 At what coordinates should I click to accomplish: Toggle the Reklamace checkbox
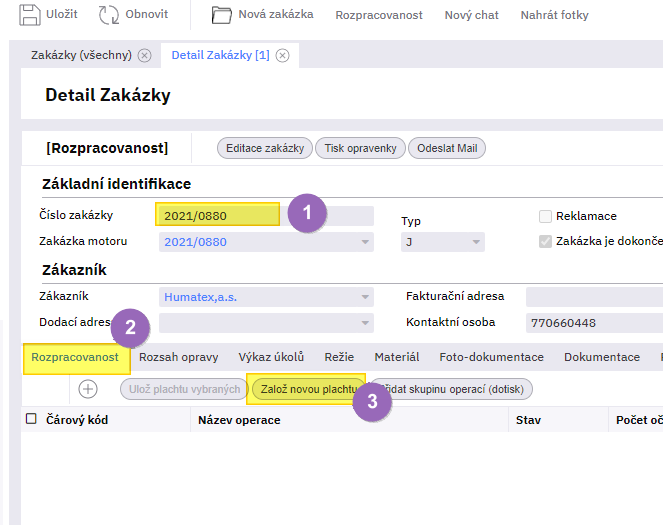click(545, 216)
